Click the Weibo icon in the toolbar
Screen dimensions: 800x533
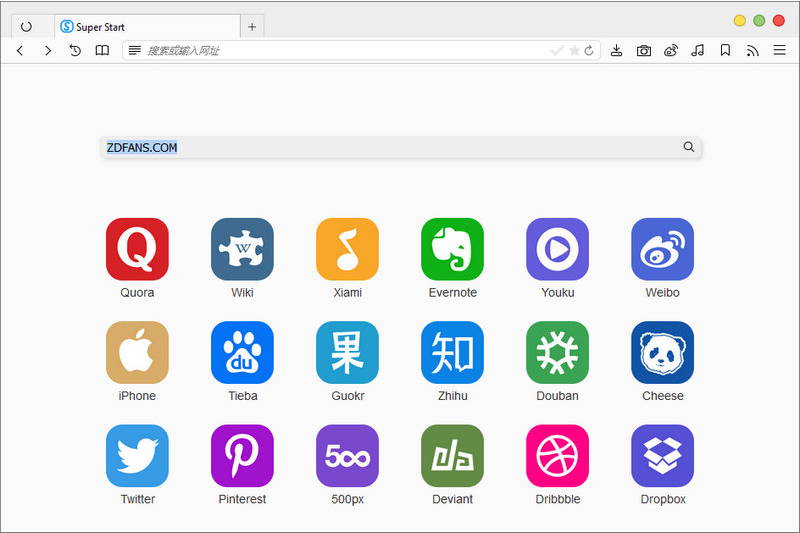point(671,50)
